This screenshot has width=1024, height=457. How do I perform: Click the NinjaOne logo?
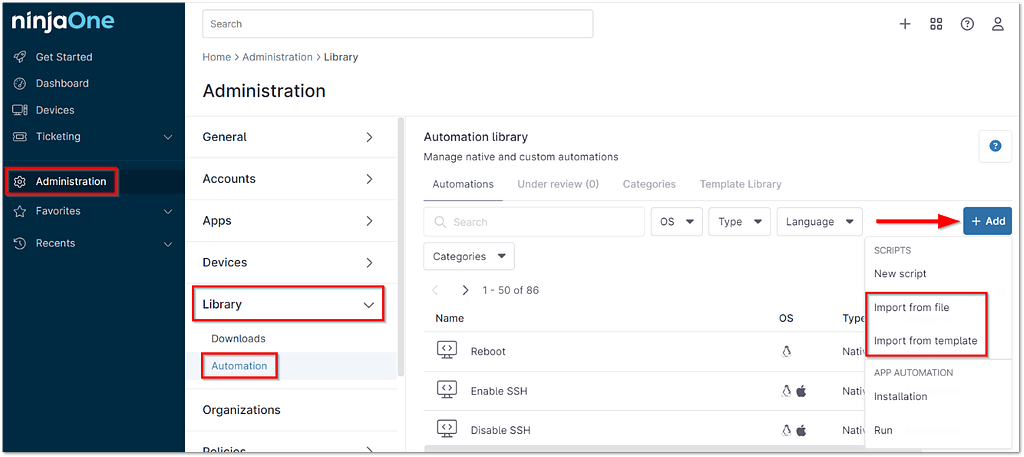62,22
